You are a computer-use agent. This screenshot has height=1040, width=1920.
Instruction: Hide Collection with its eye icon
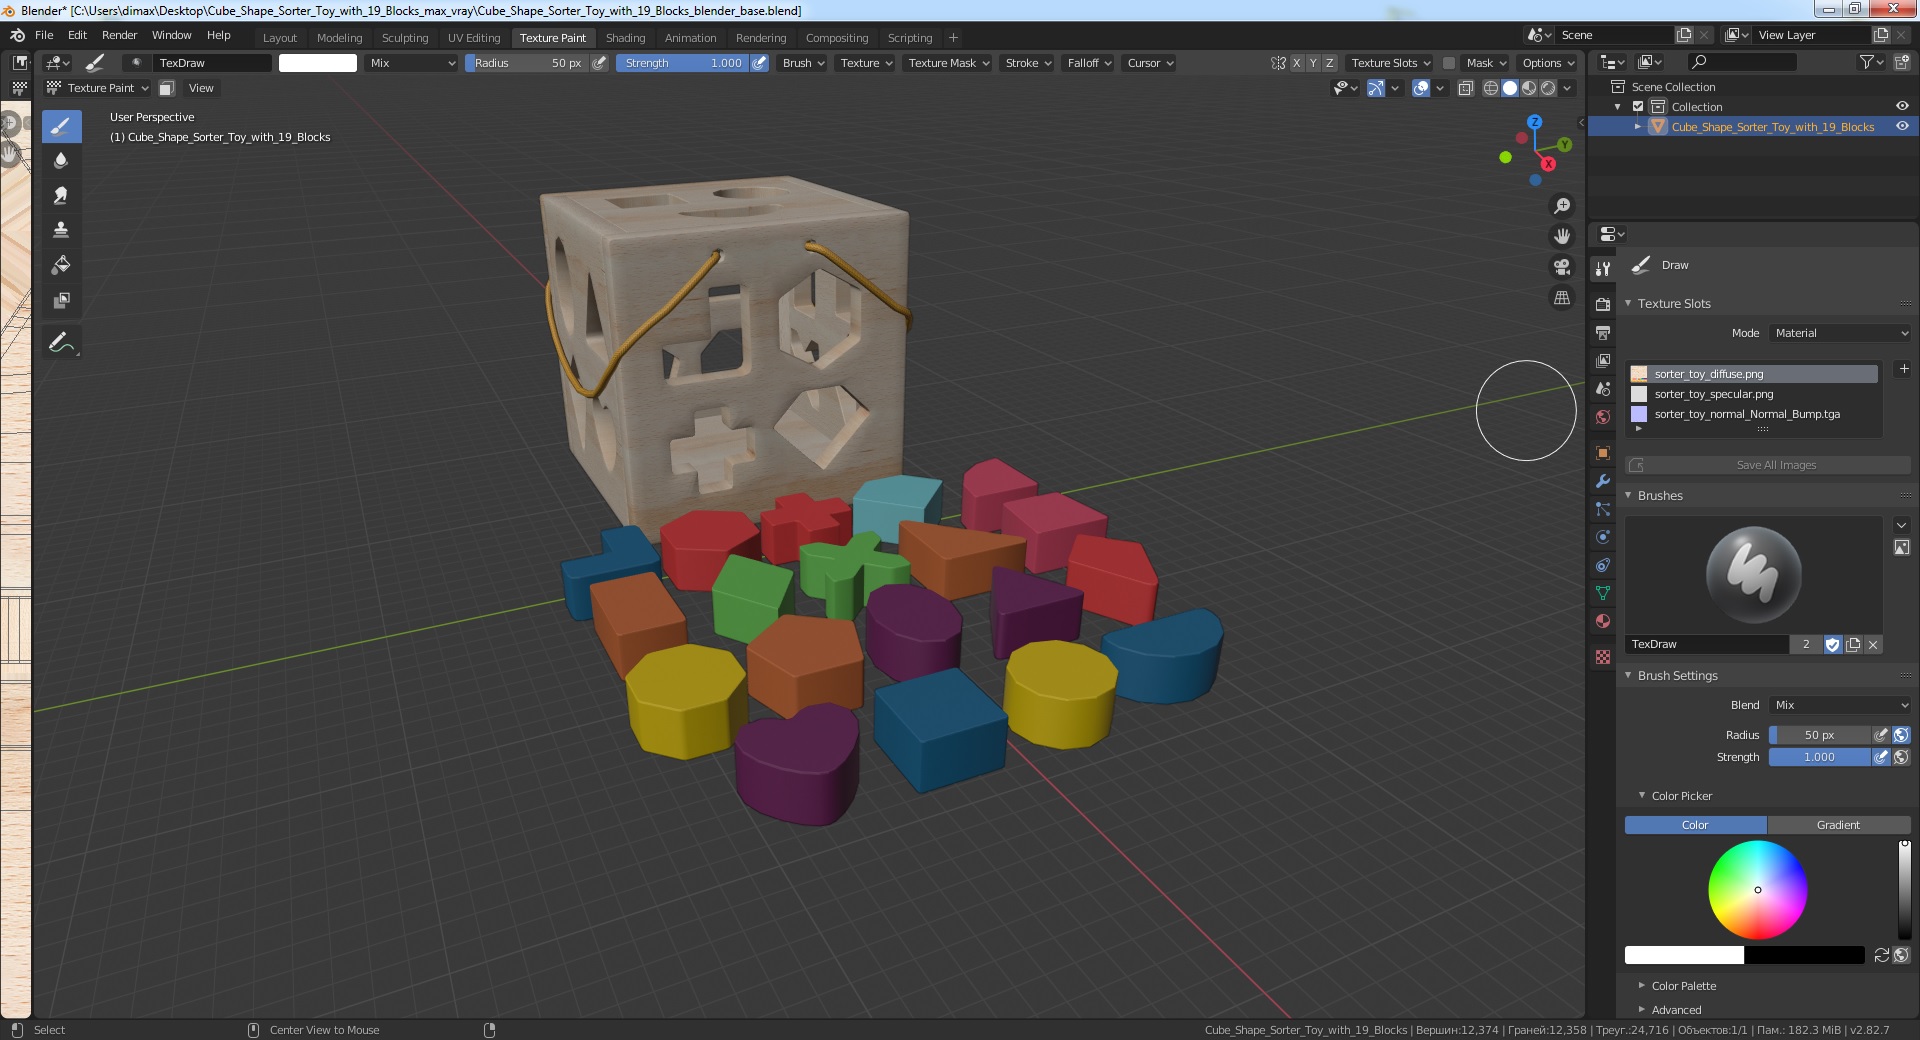coord(1902,107)
